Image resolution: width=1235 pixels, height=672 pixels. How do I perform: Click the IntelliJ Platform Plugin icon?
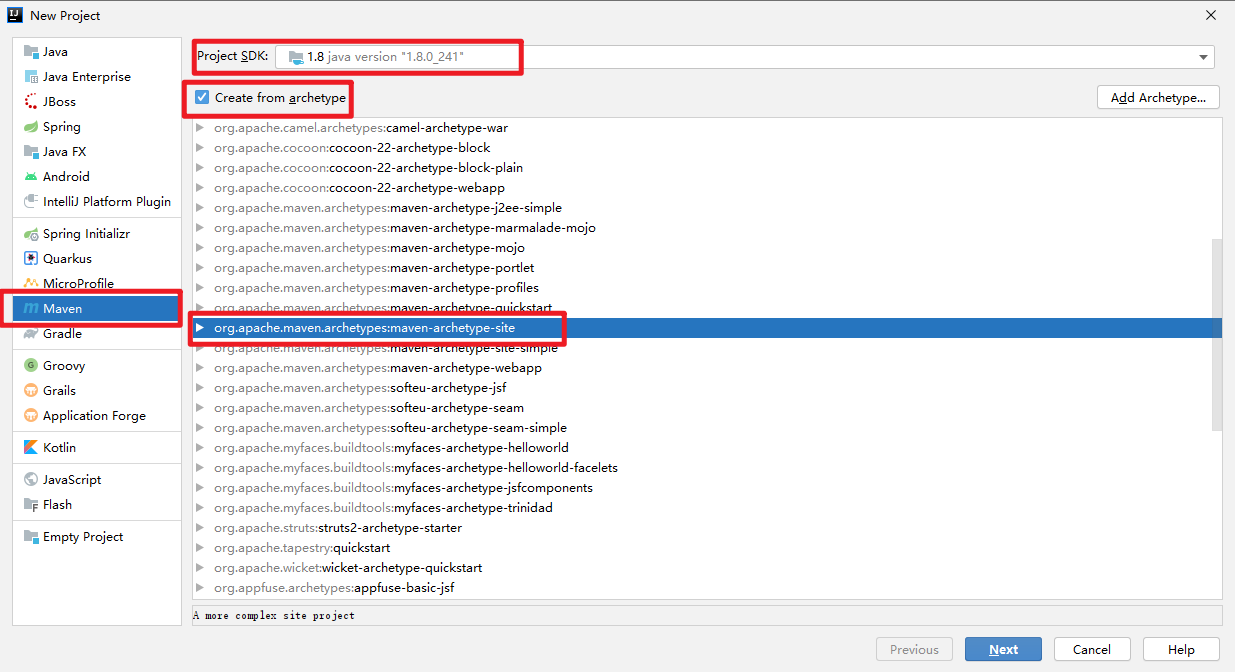click(x=31, y=202)
